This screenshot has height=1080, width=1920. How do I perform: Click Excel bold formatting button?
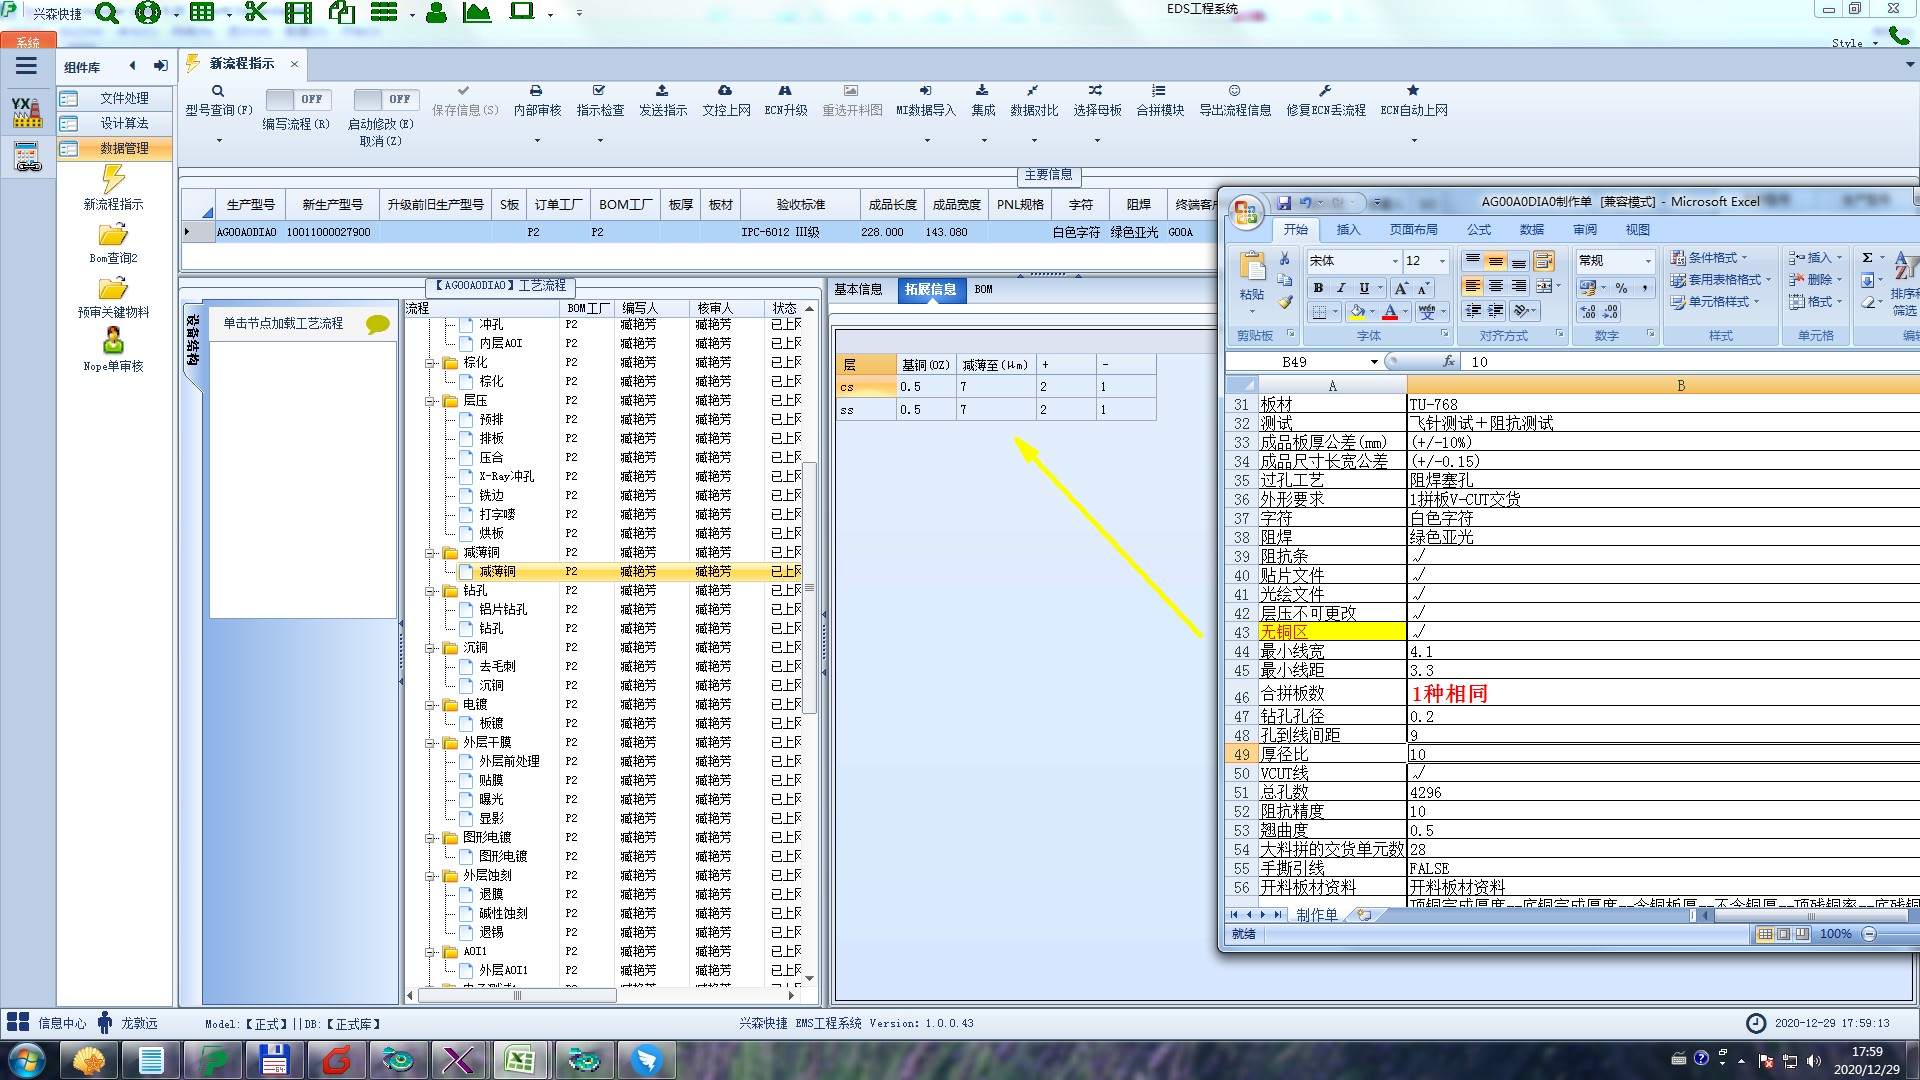(x=1318, y=288)
